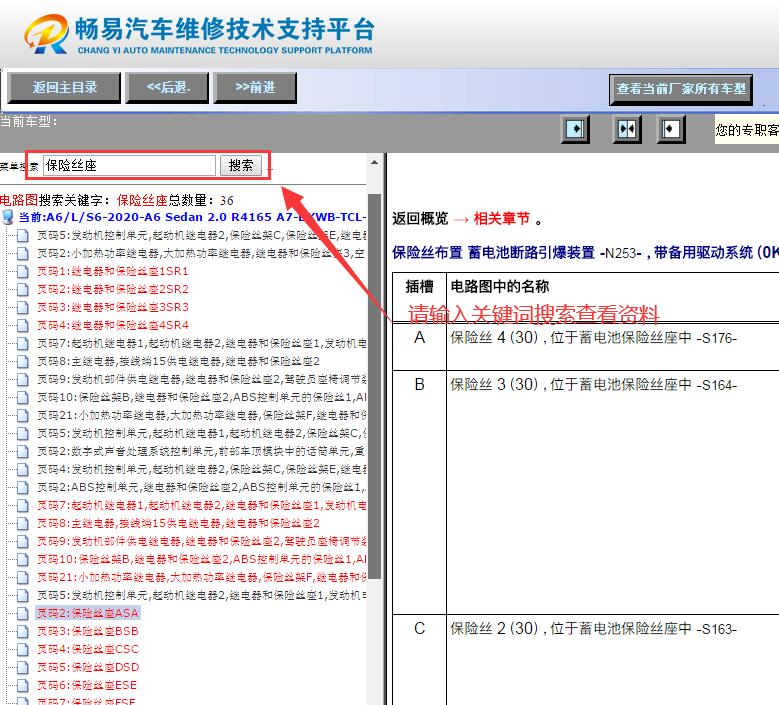Screen dimensions: 779x705
Task: Click page icon of 页码5:保险丝座DSD
Action: click(x=22, y=667)
